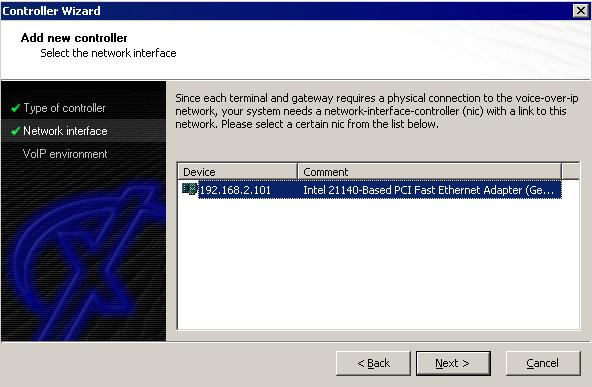Viewport: 592px width, 387px height.
Task: Click divider between Device and Comment headers
Action: (298, 172)
